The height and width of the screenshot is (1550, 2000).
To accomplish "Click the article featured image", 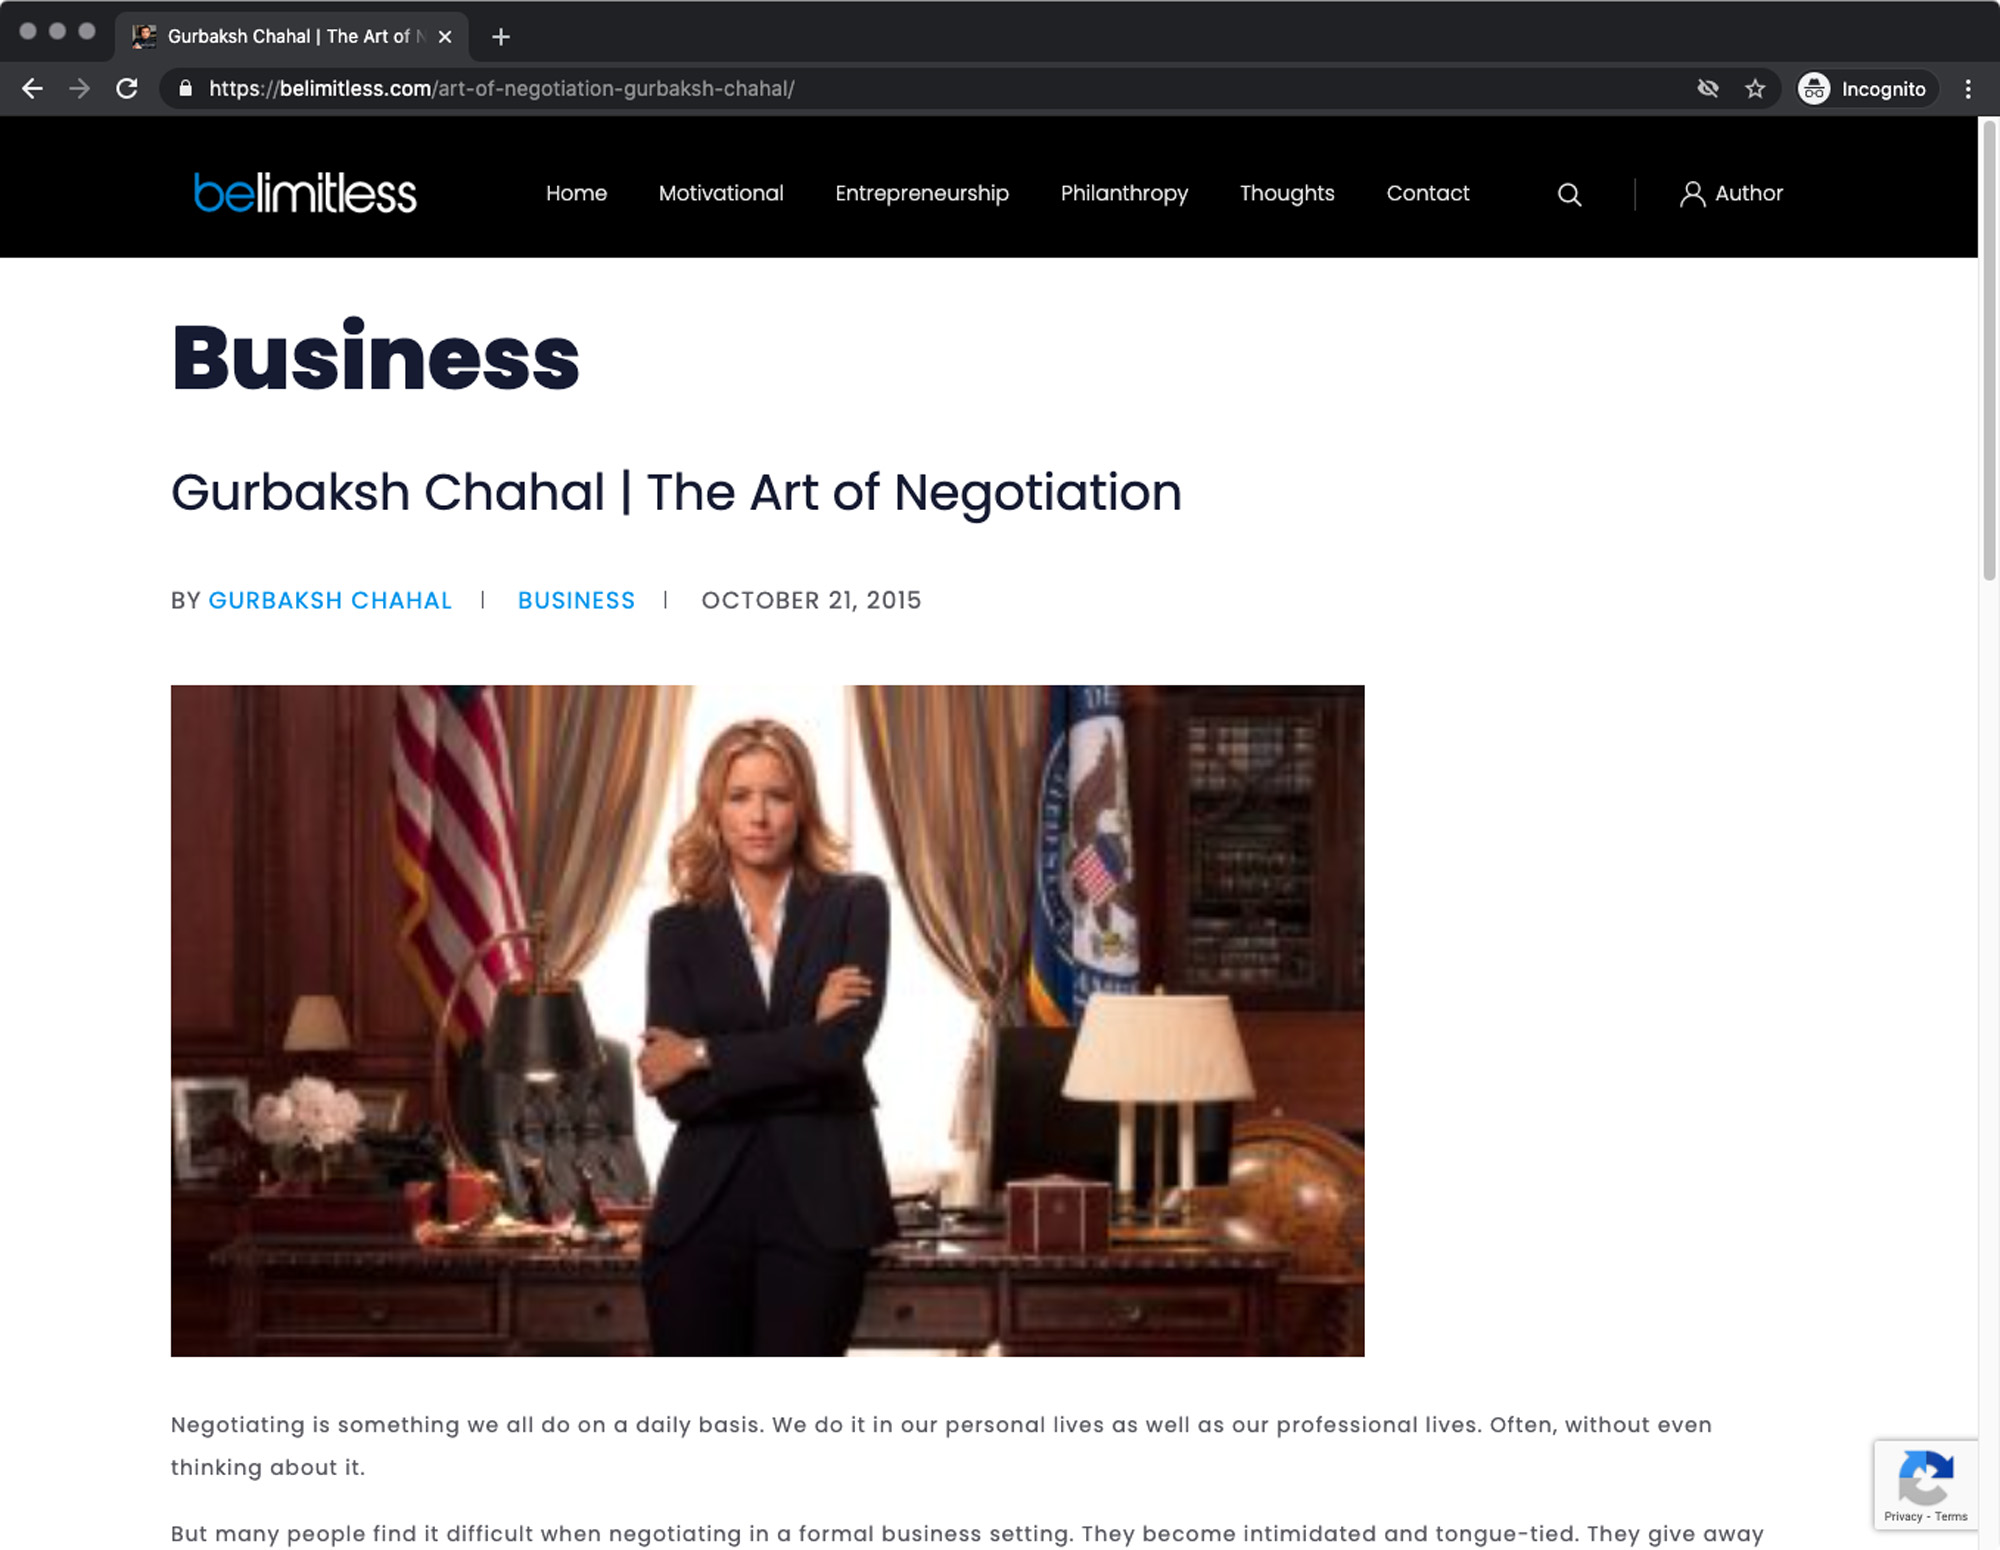I will (767, 1020).
